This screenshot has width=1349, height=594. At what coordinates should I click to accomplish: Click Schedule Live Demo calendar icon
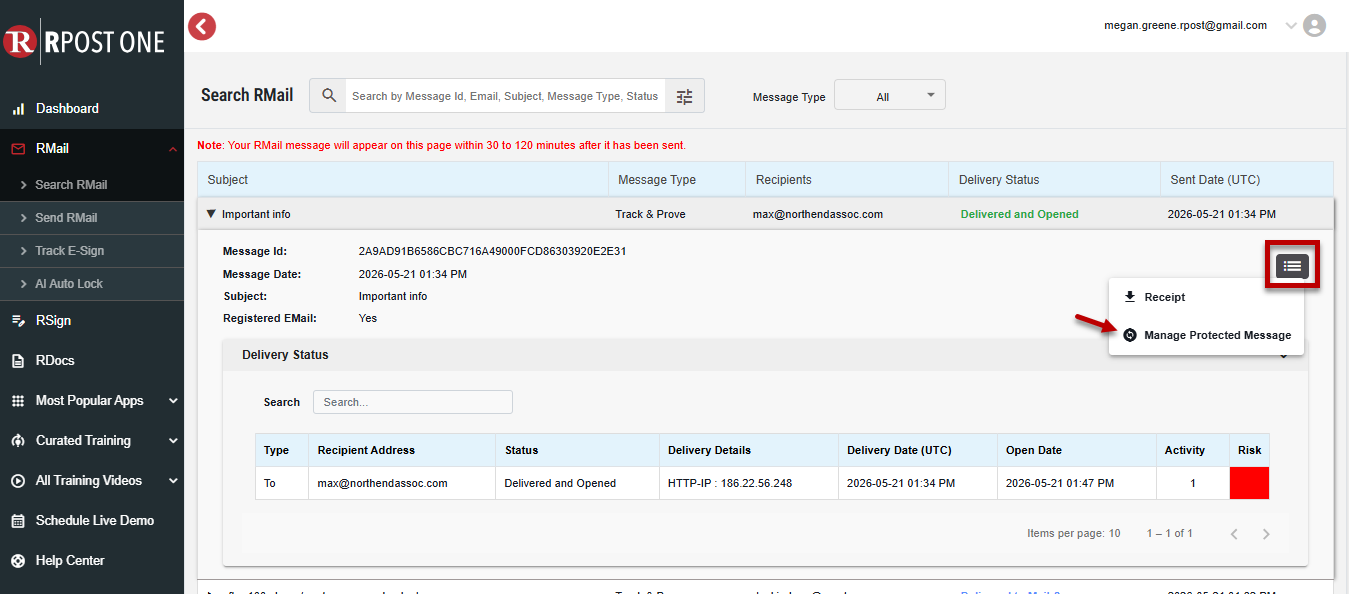[18, 520]
